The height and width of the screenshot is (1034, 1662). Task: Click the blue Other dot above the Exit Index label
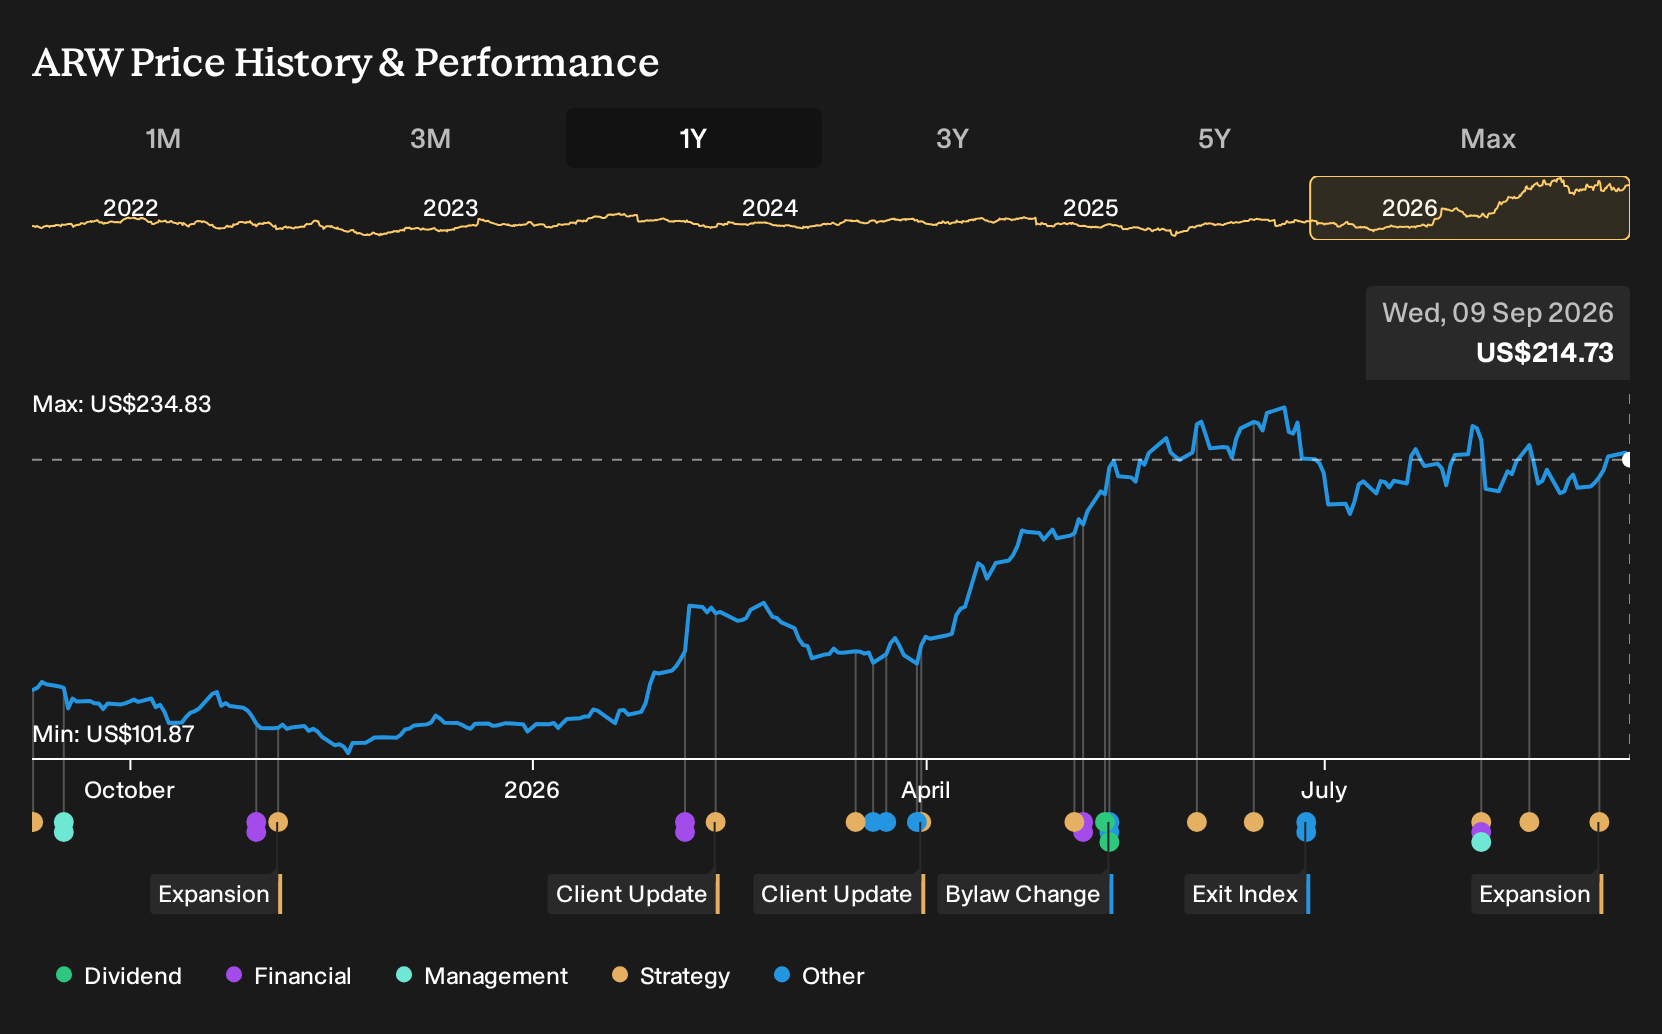coord(1306,826)
